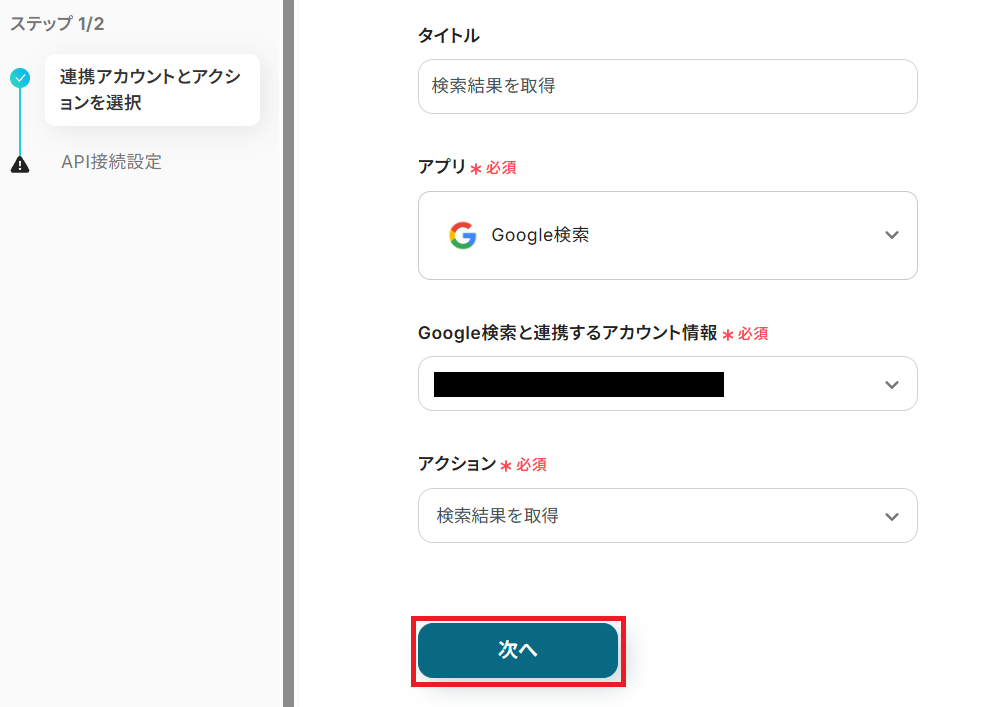This screenshot has width=986, height=707.
Task: Click the ステップ 1/2 heading
Action: (57, 24)
